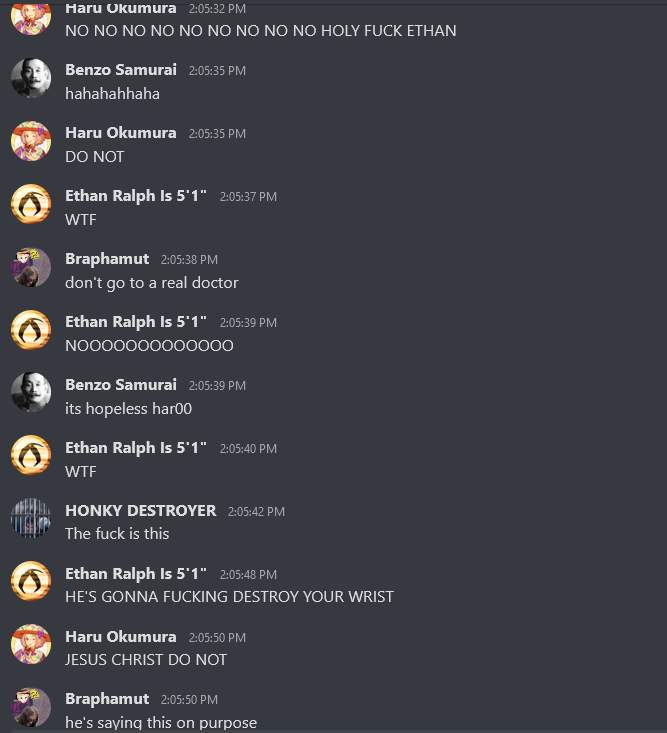Open Haru Okumura's avatar next to 'DO NOT'
This screenshot has width=667, height=733.
click(x=31, y=141)
